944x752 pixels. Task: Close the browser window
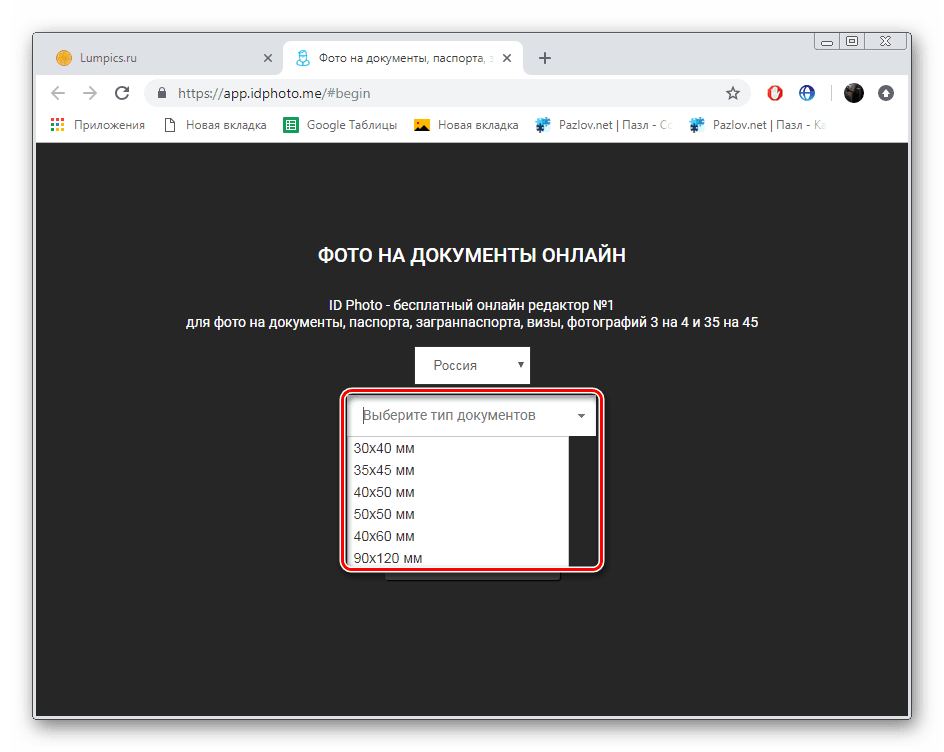(885, 41)
